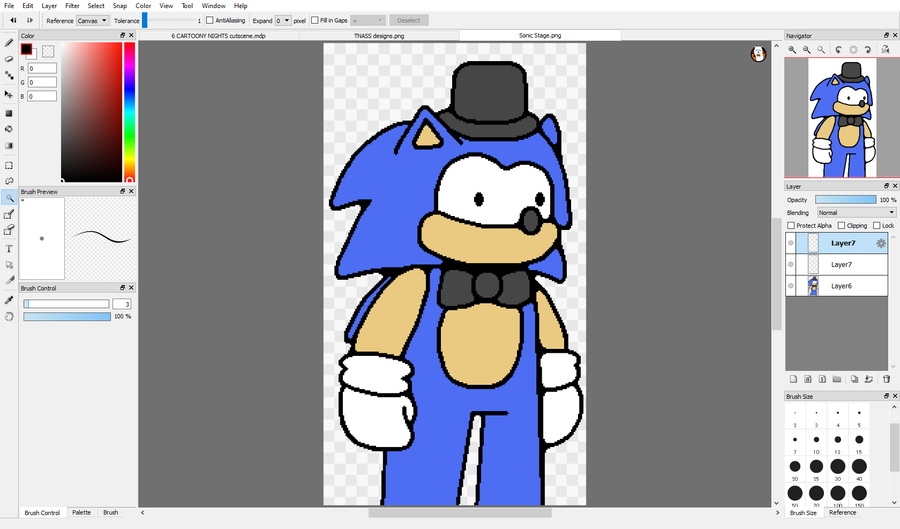
Task: Float the Layer panel
Action: (886, 186)
